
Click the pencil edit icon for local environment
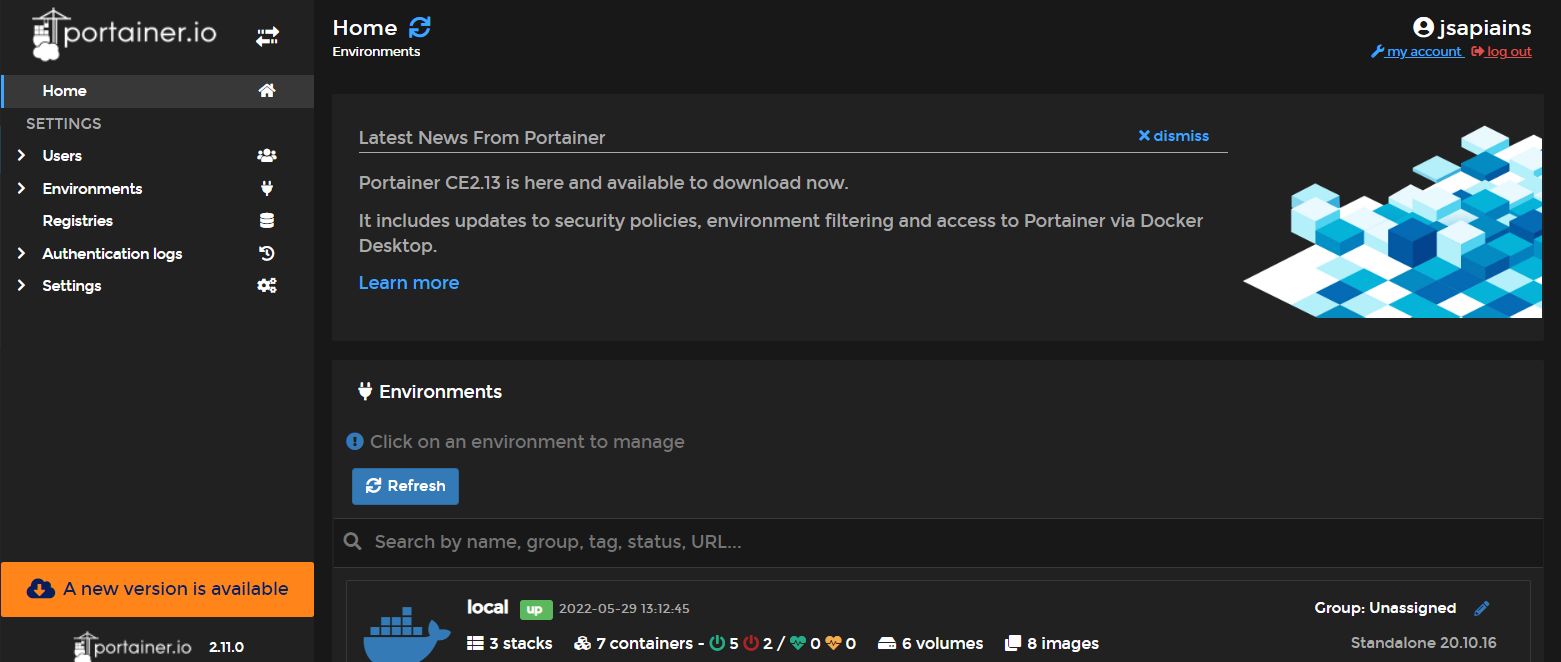click(1482, 608)
